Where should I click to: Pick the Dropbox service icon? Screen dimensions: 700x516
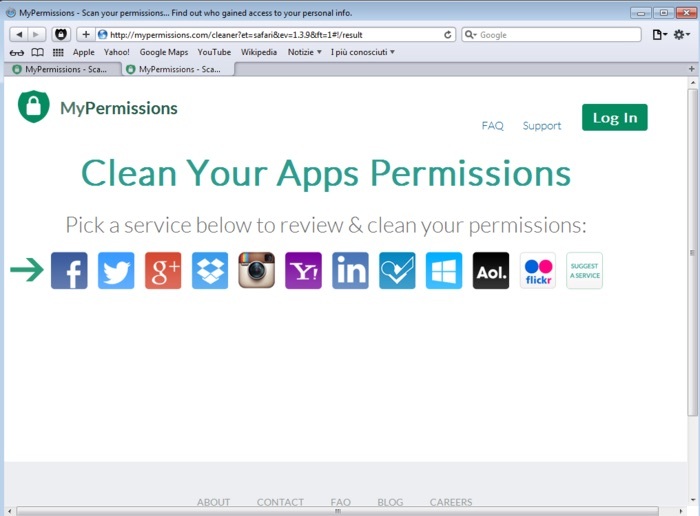210,270
